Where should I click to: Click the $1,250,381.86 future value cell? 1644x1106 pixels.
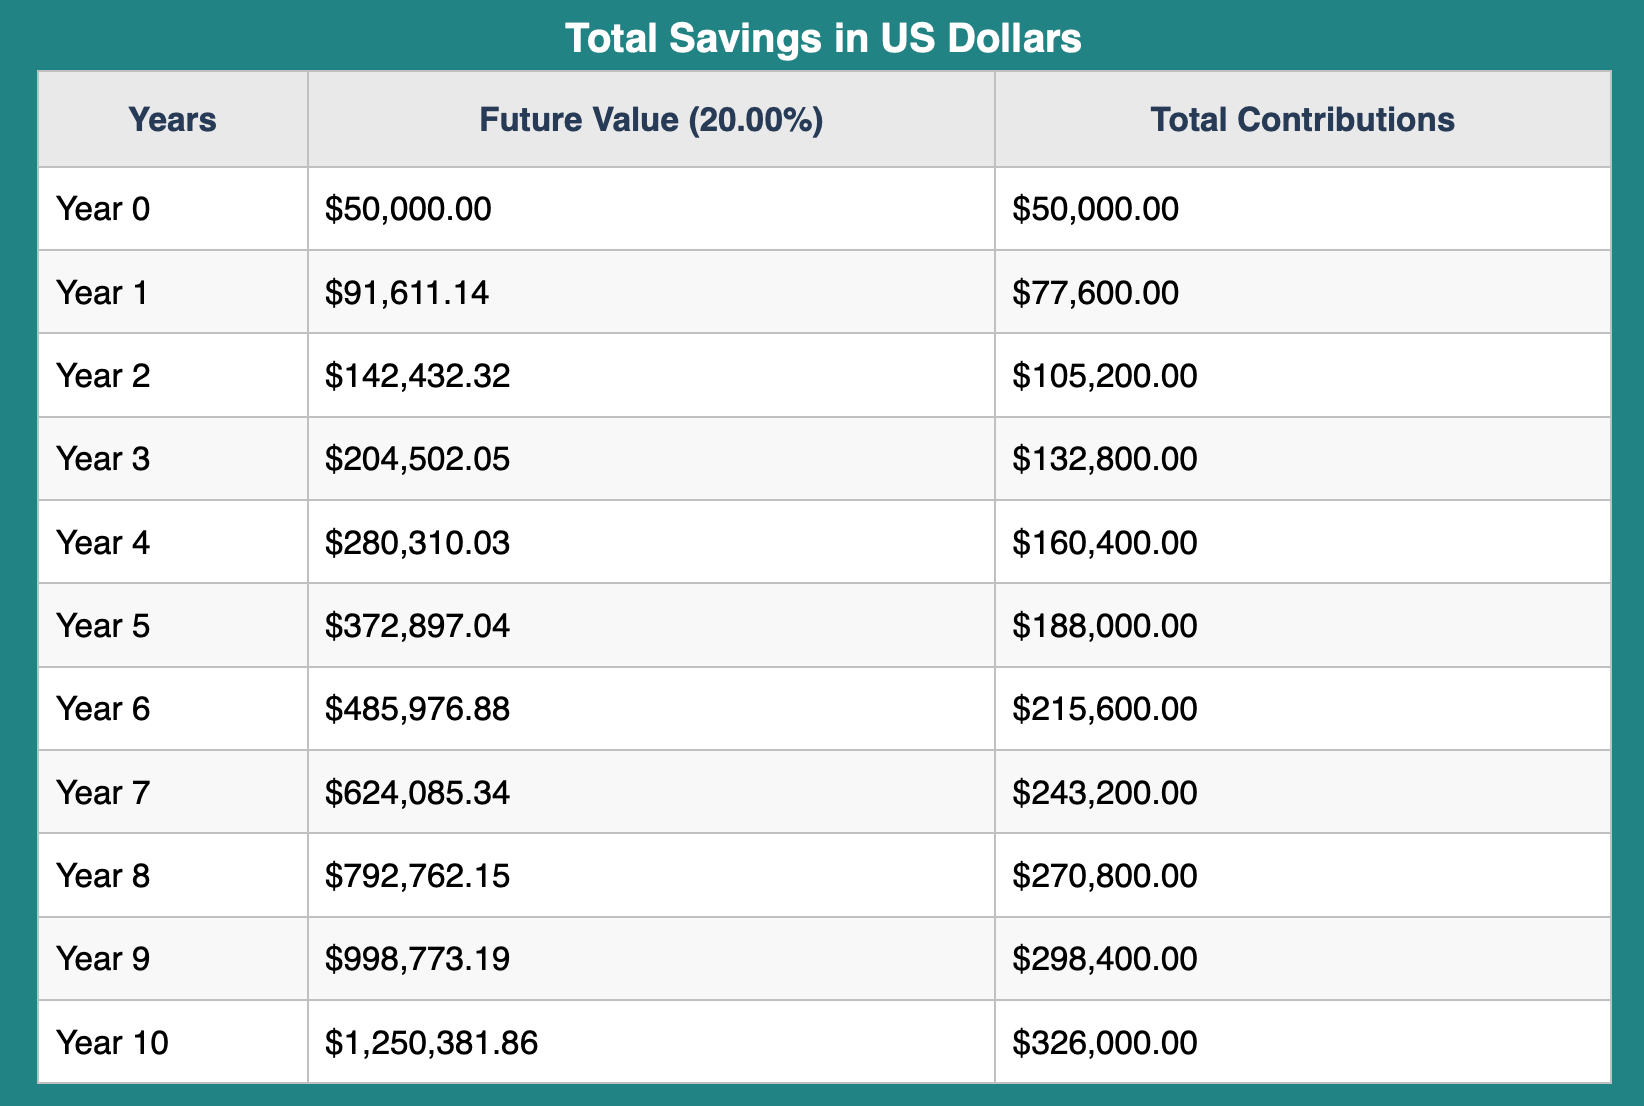click(431, 1043)
